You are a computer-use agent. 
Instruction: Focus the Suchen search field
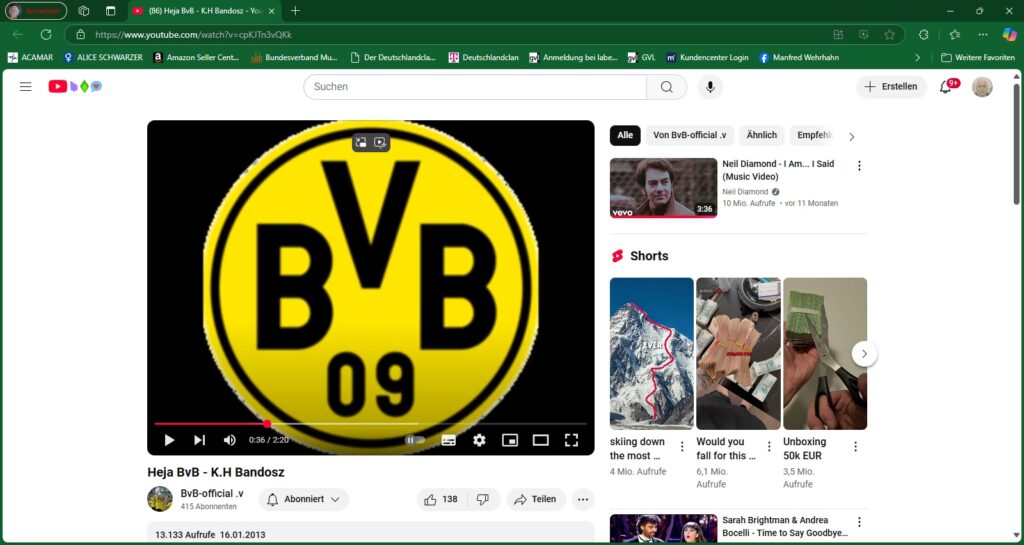click(x=475, y=87)
